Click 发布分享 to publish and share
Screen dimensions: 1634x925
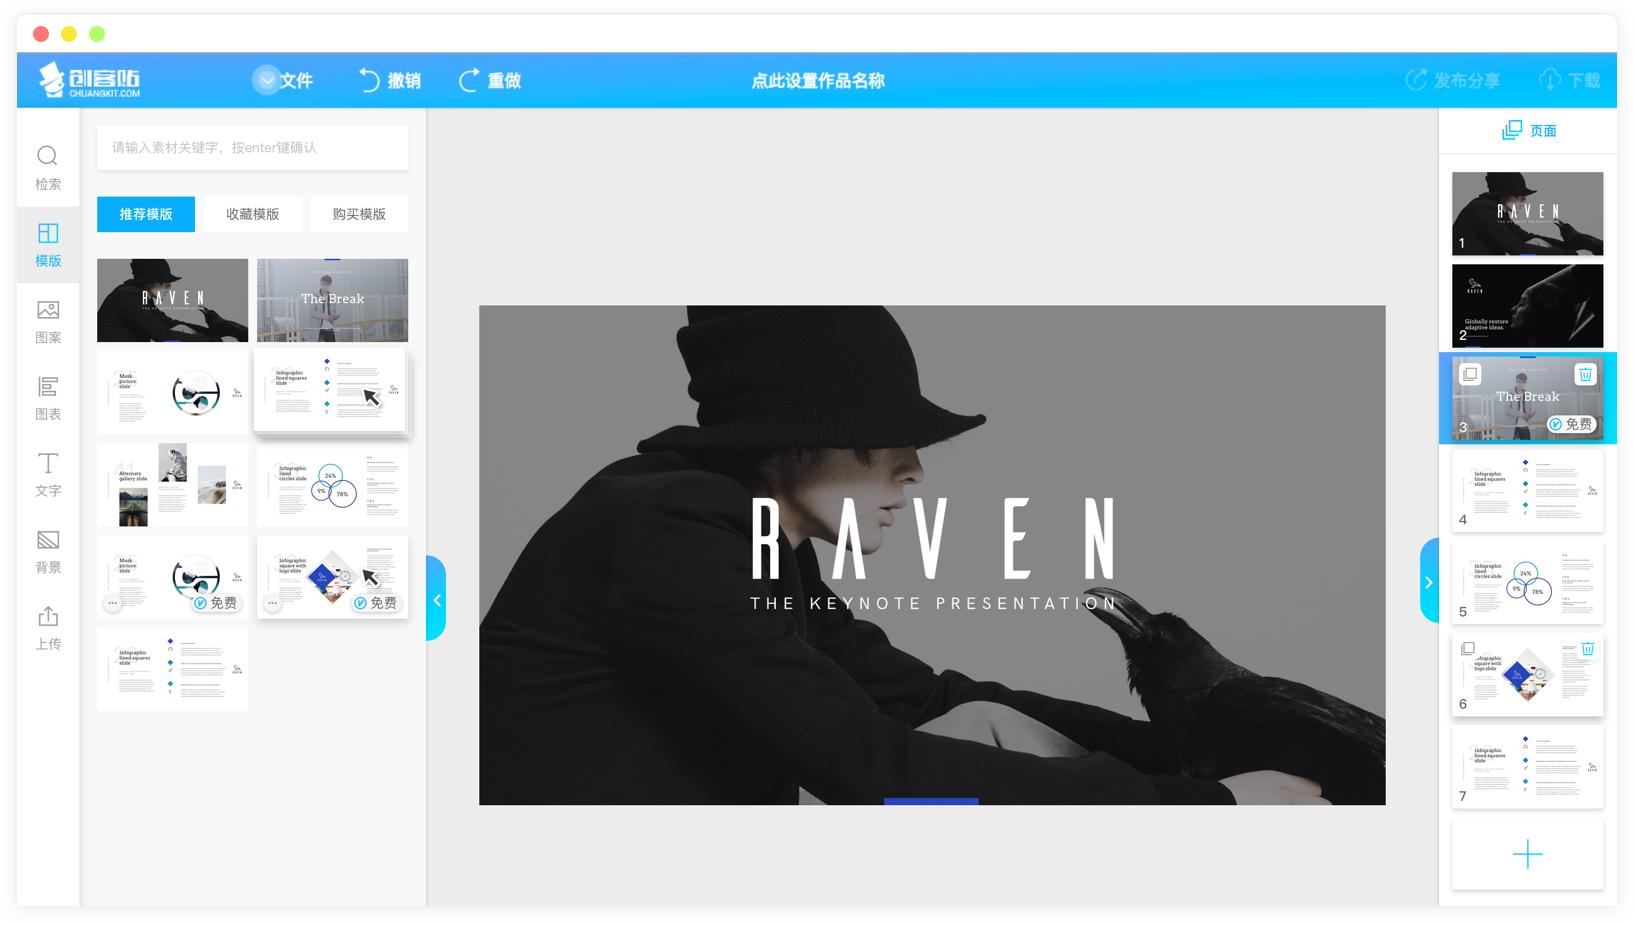1453,80
